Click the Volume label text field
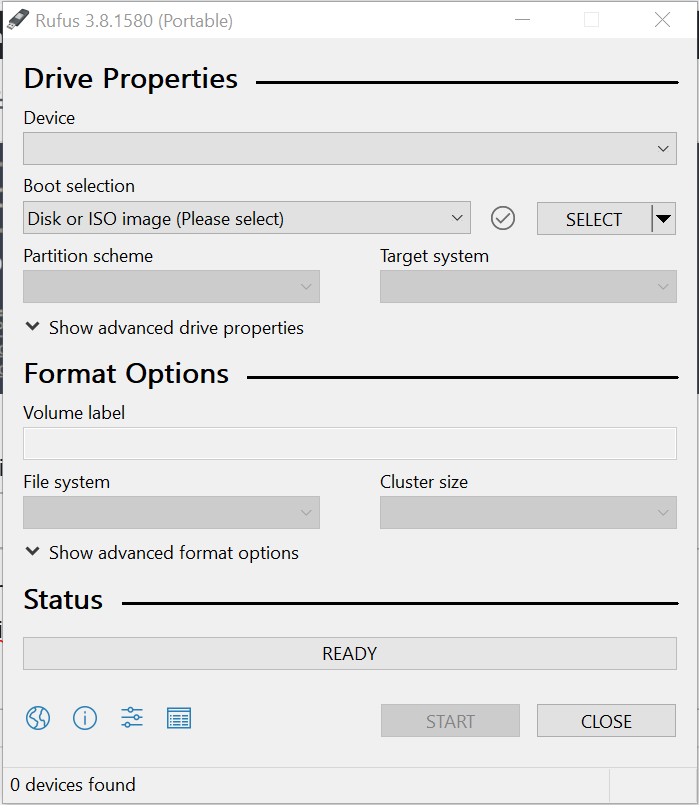699x805 pixels. (x=349, y=444)
